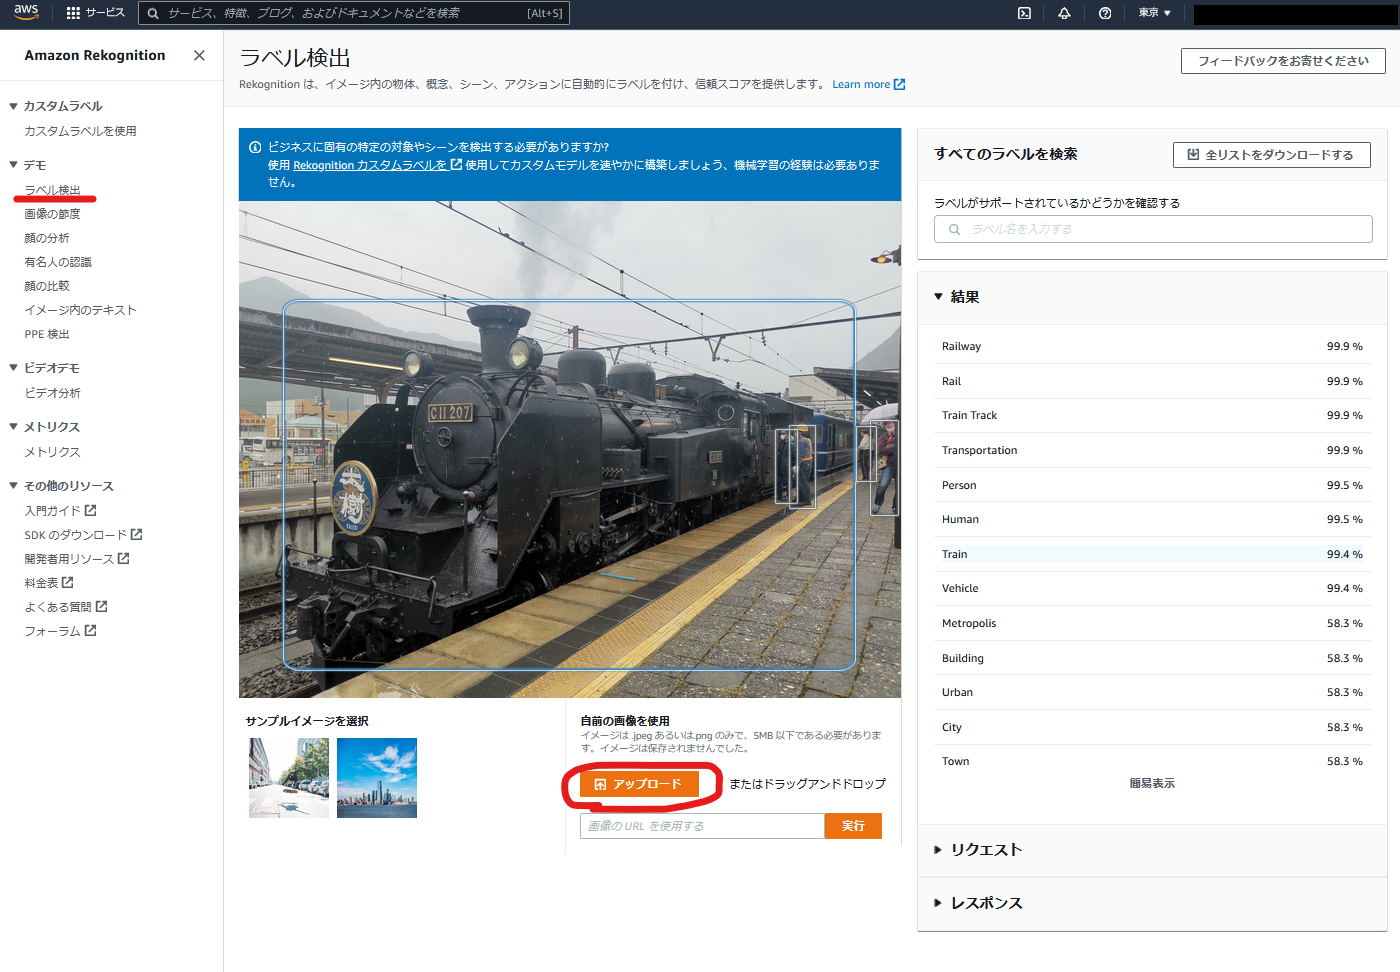Open the CloudShell terminal icon

coord(1024,13)
